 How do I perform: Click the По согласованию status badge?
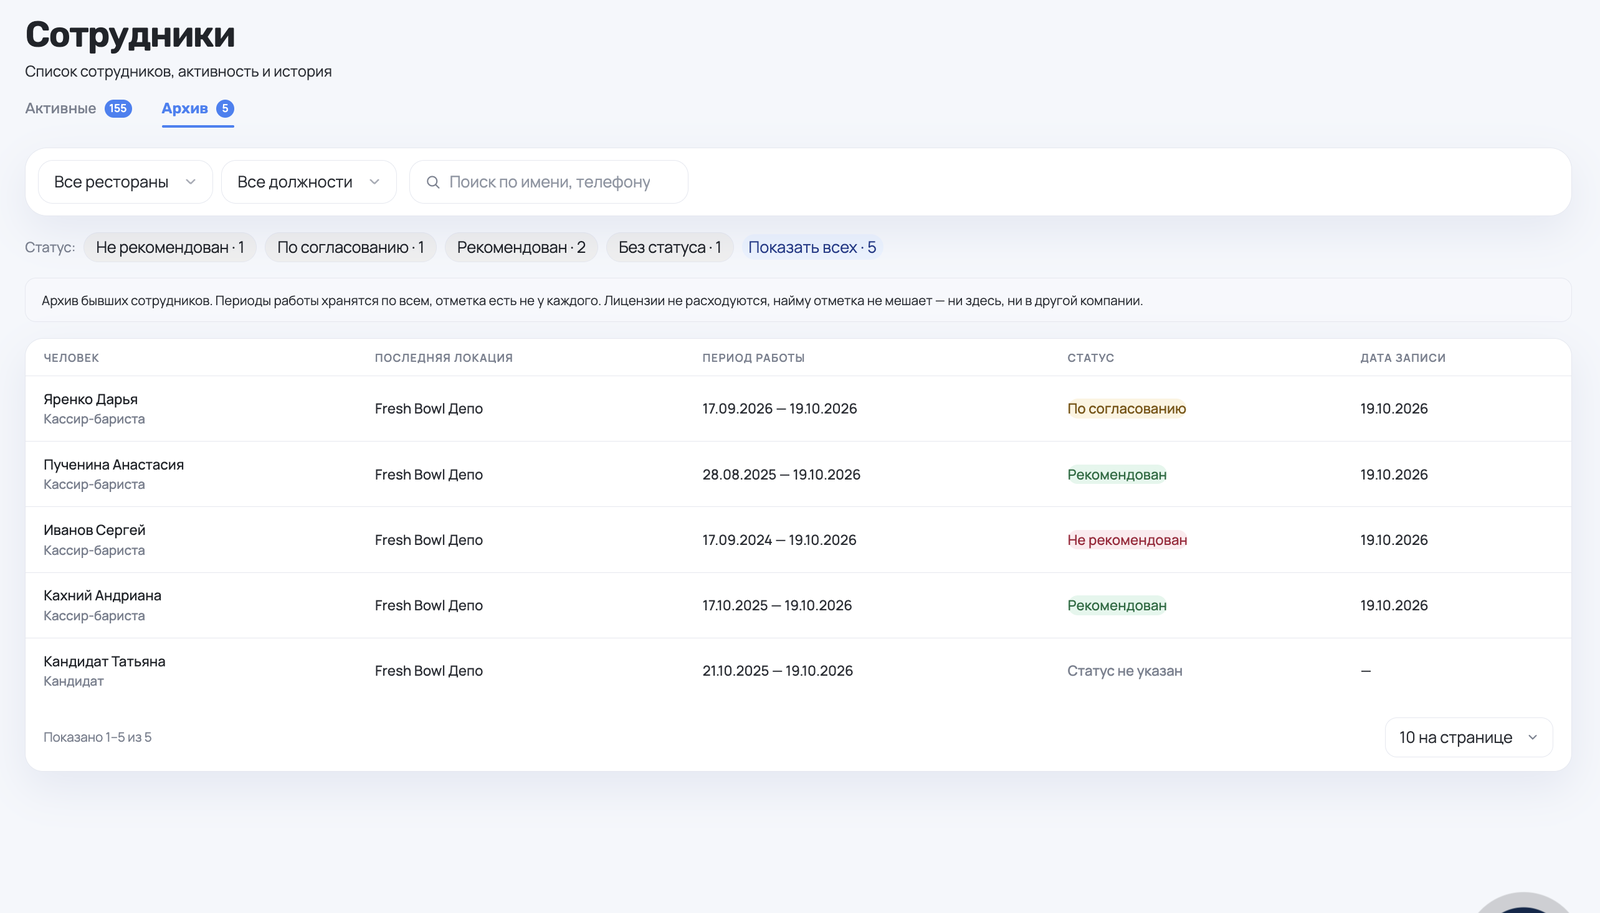click(1126, 409)
